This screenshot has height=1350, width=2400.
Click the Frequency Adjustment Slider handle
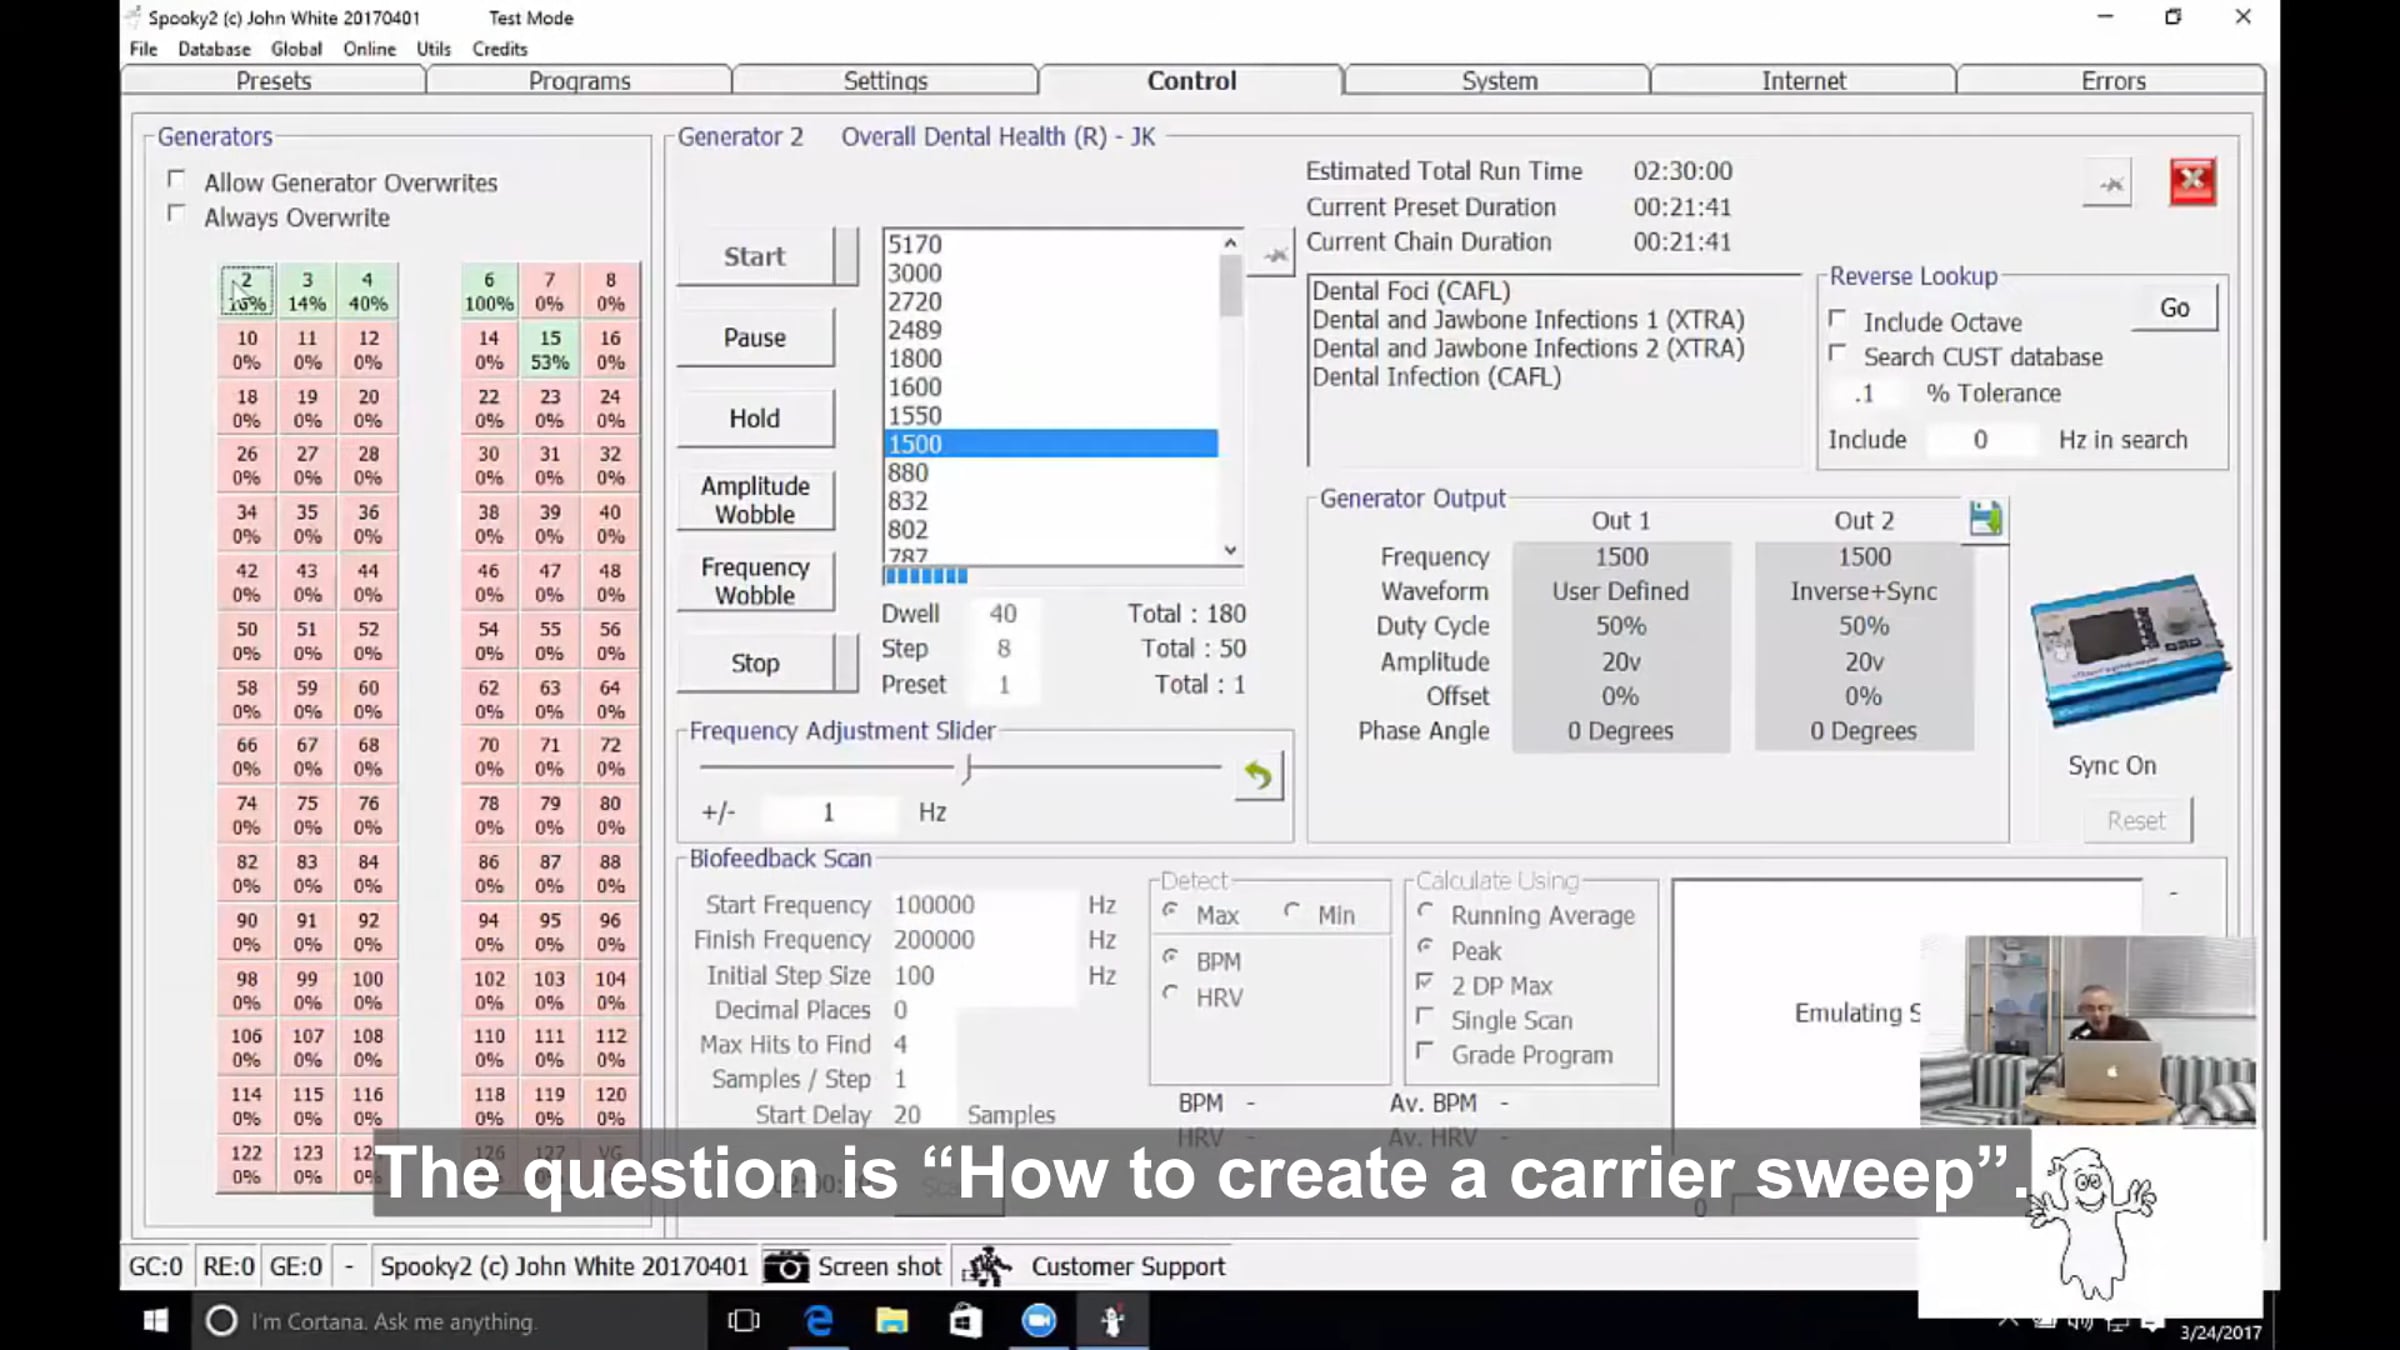[967, 769]
